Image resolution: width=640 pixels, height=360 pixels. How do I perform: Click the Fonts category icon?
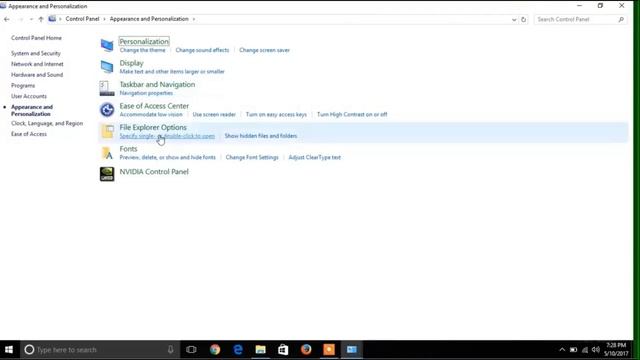pos(107,153)
